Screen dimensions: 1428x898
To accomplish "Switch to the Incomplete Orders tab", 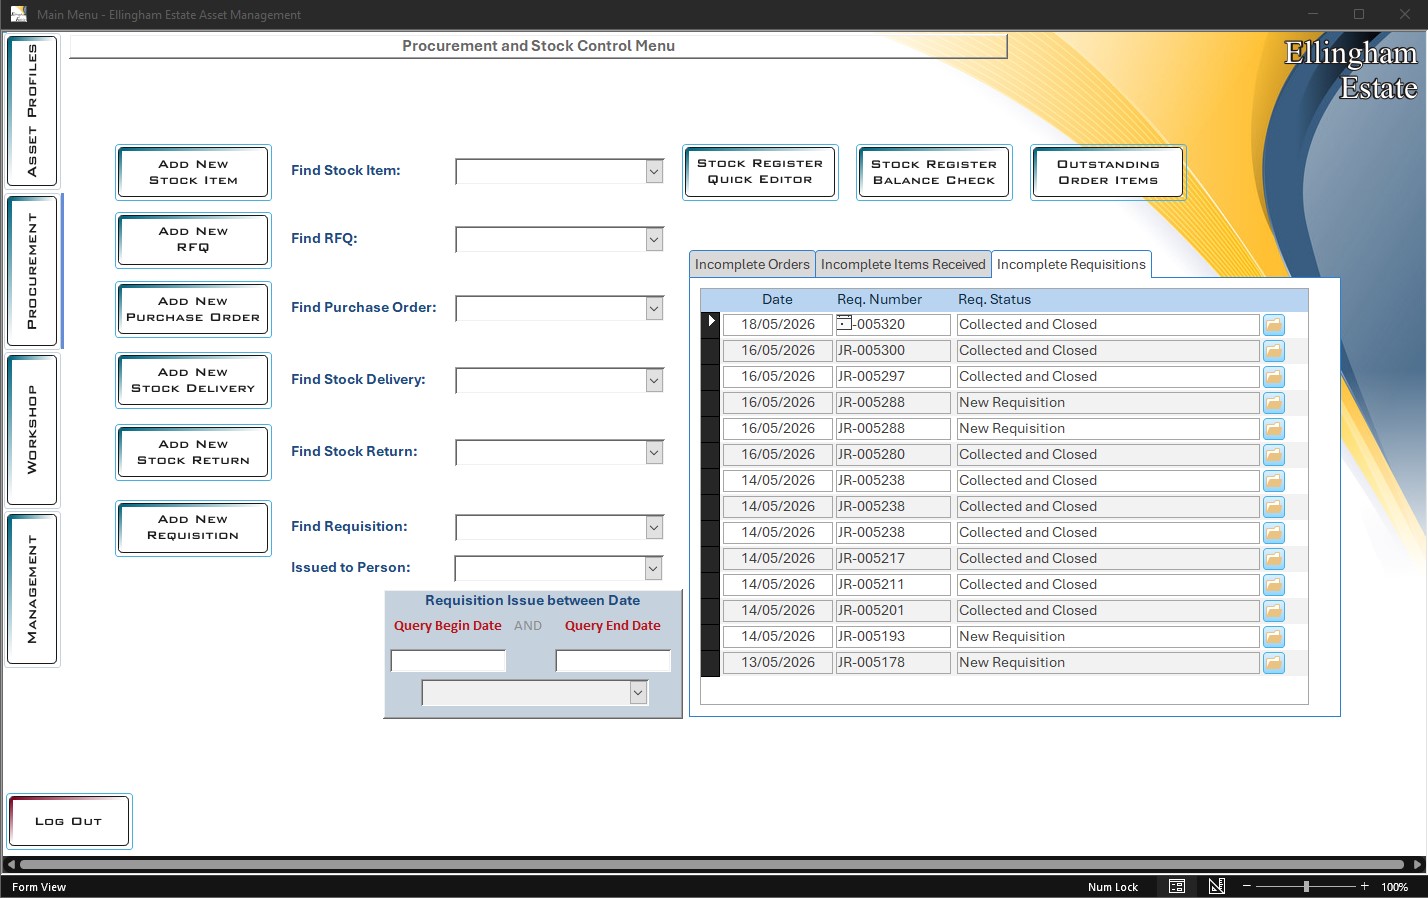I will 752,264.
